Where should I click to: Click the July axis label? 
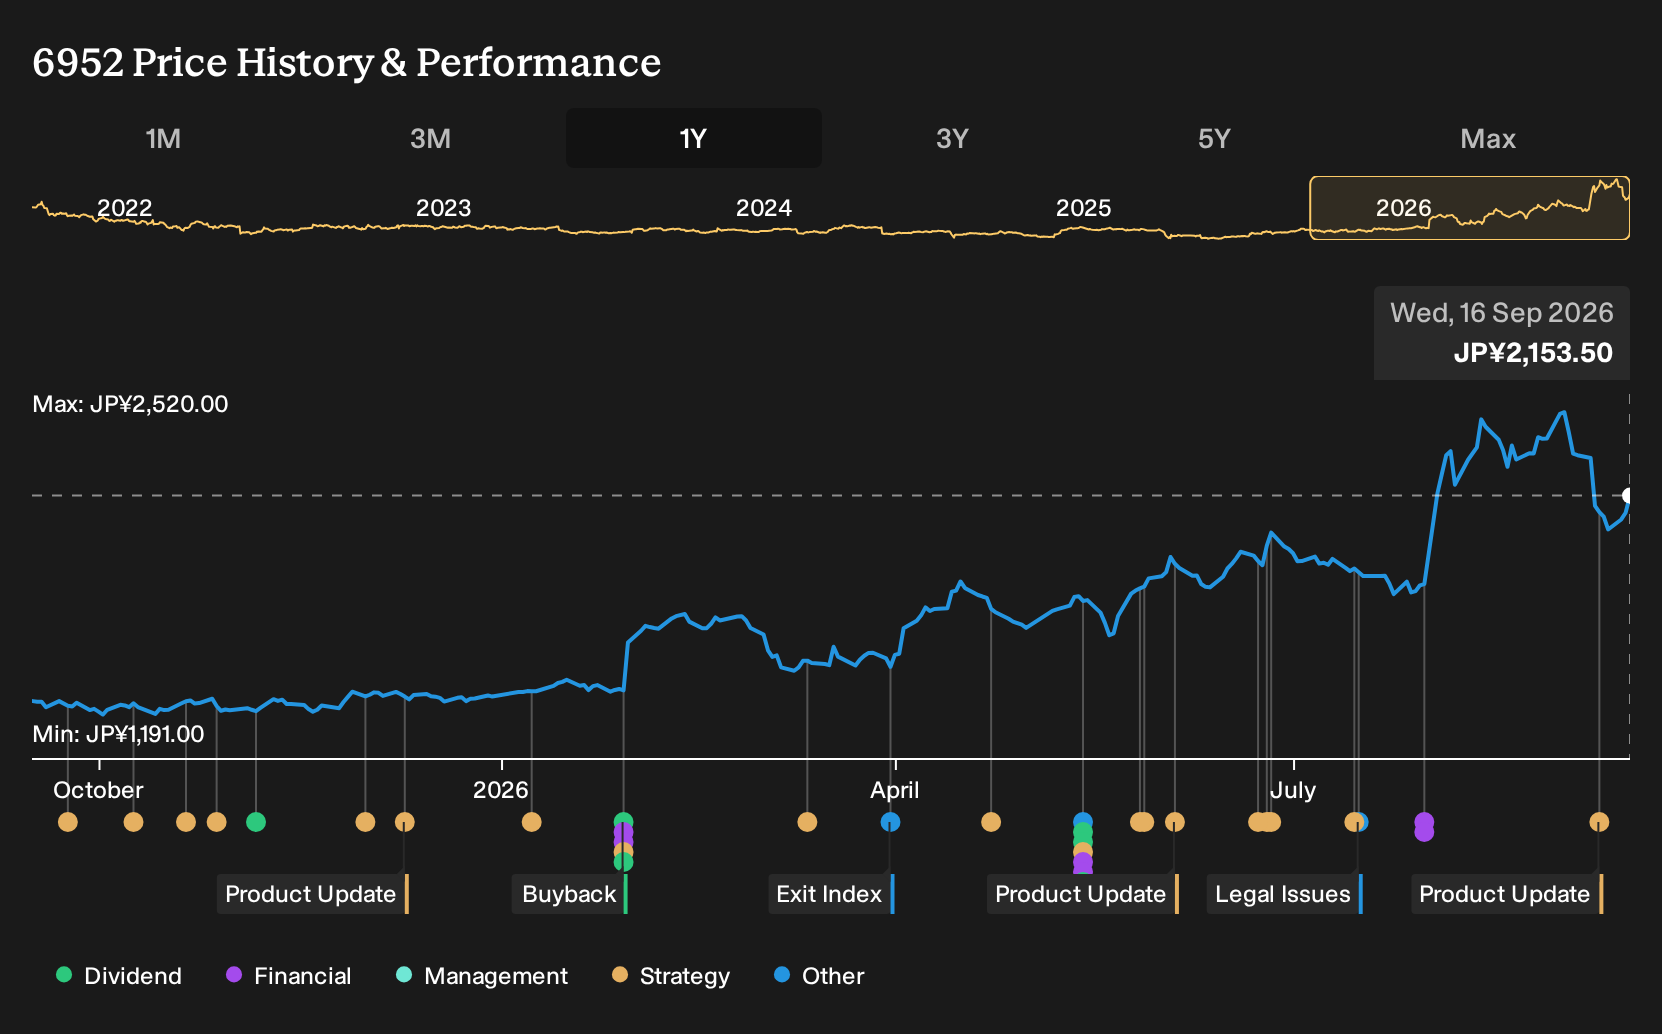coord(1293,790)
